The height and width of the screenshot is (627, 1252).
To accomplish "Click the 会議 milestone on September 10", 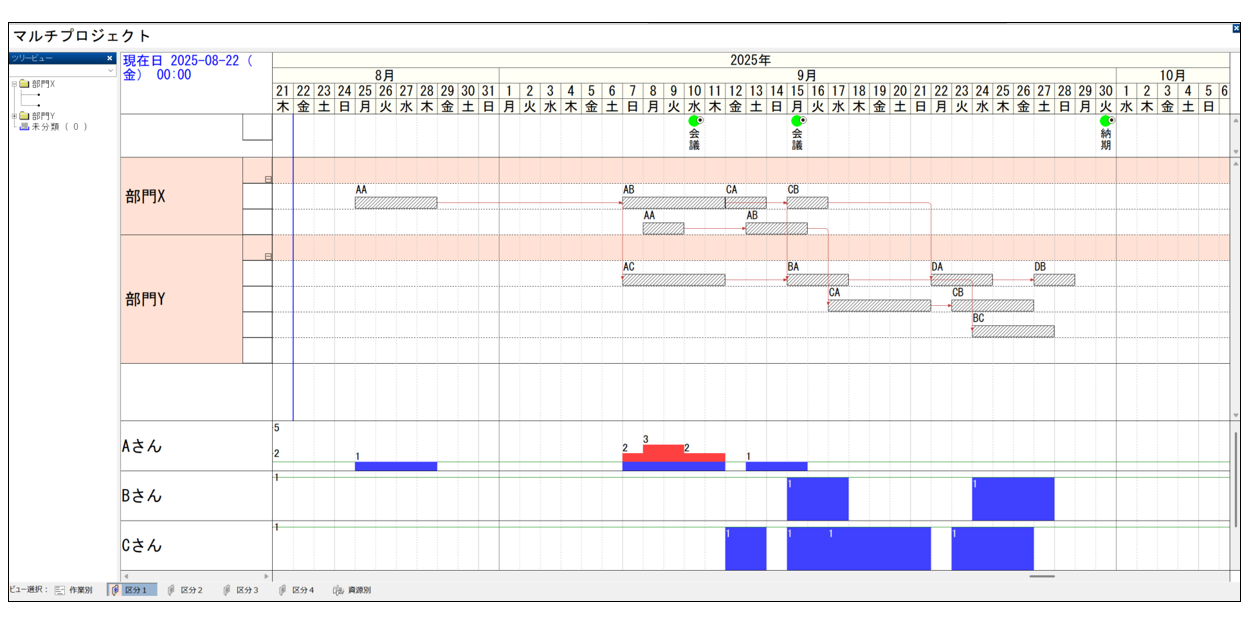I will 694,121.
